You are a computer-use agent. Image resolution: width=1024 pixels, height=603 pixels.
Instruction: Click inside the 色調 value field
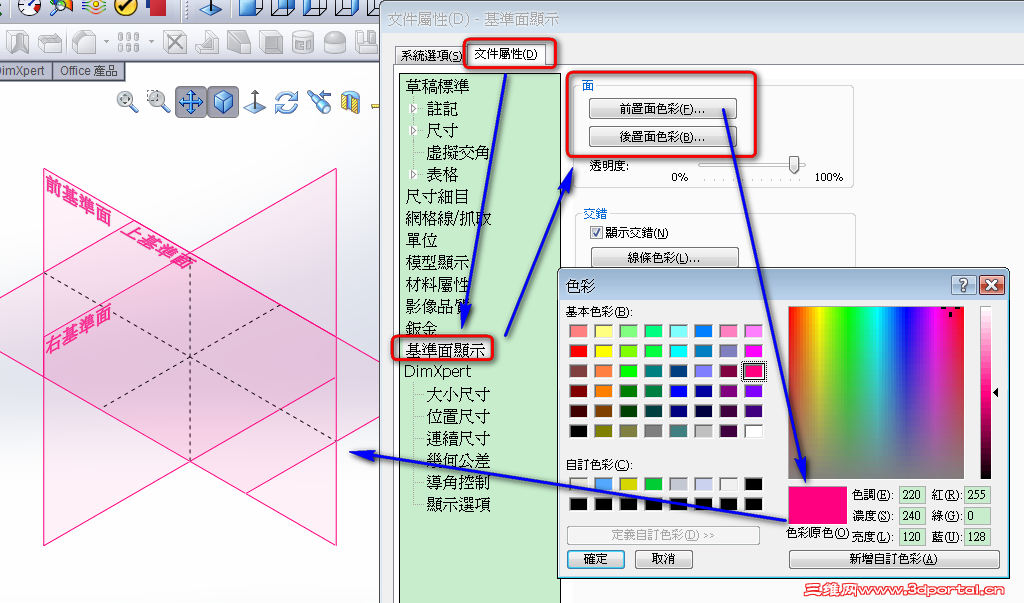[911, 494]
